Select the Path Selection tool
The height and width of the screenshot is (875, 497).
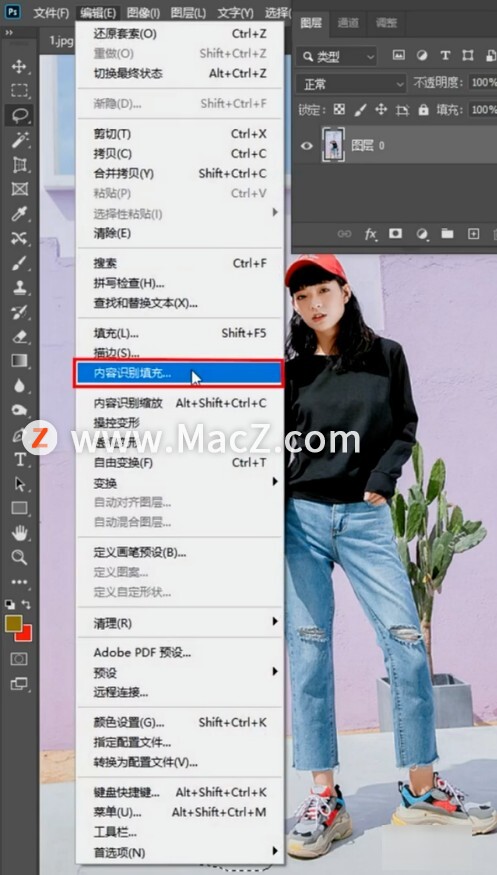coord(19,484)
